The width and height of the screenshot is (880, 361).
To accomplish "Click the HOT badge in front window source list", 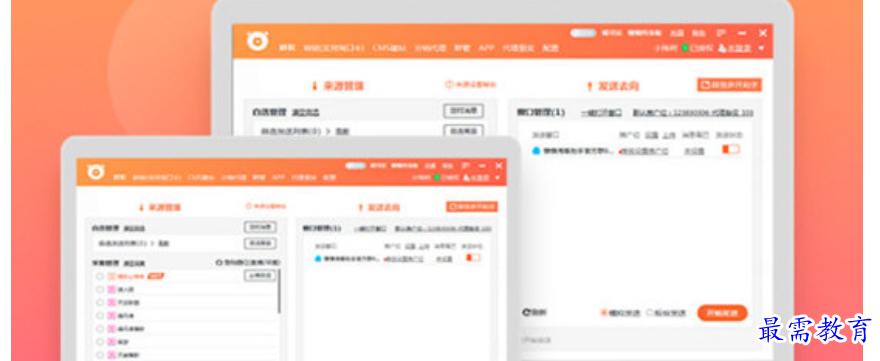I will pyautogui.click(x=155, y=276).
